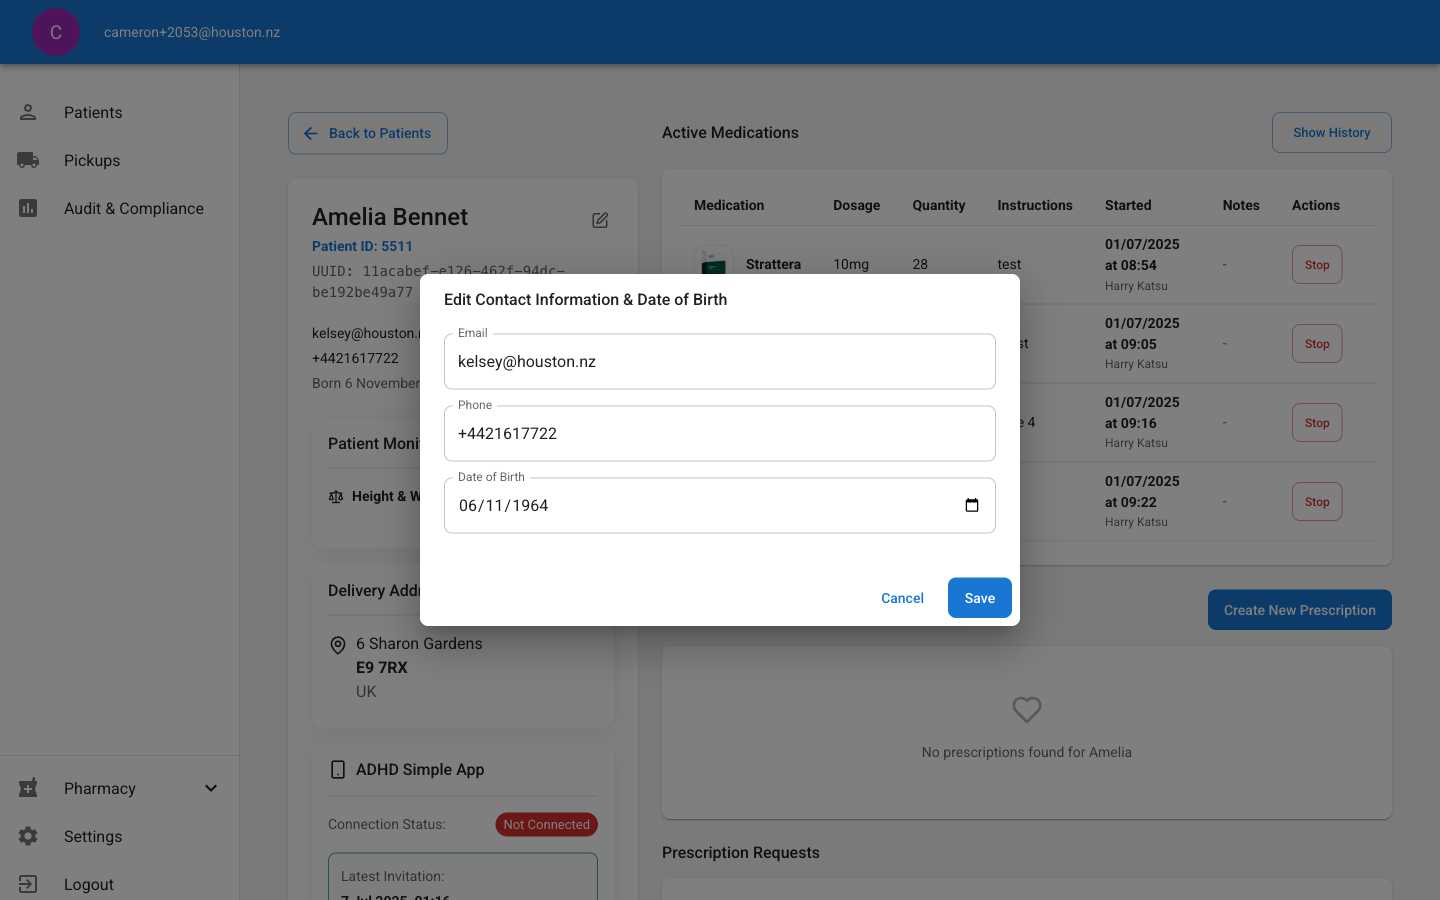Stop the medication started at 09:16
This screenshot has height=900, width=1440.
pyautogui.click(x=1317, y=423)
